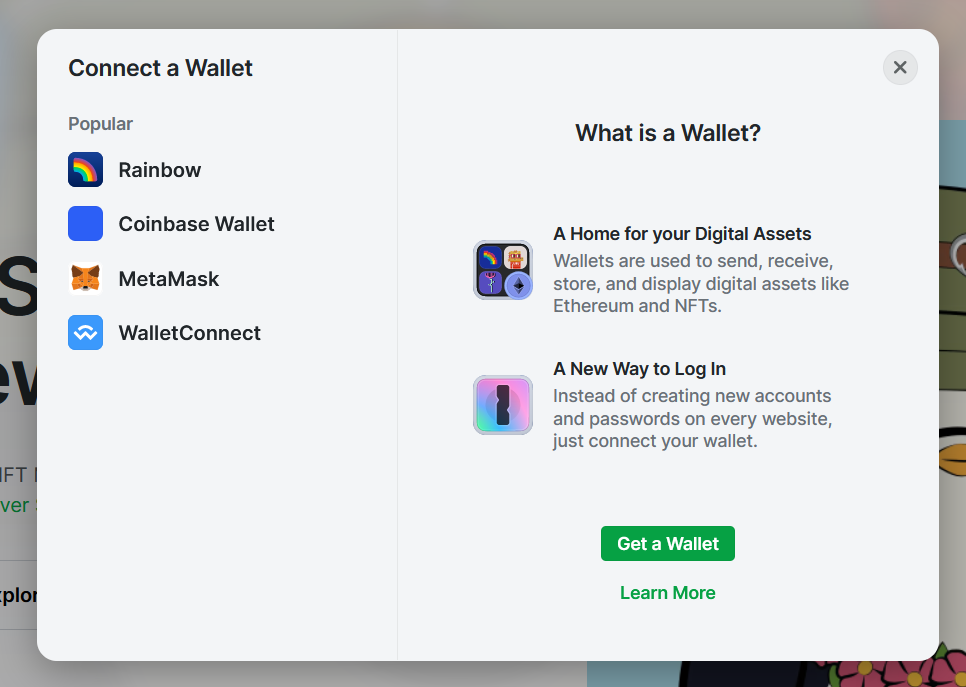Click A Home for your Digital Assets title
The image size is (966, 687).
pyautogui.click(x=682, y=234)
